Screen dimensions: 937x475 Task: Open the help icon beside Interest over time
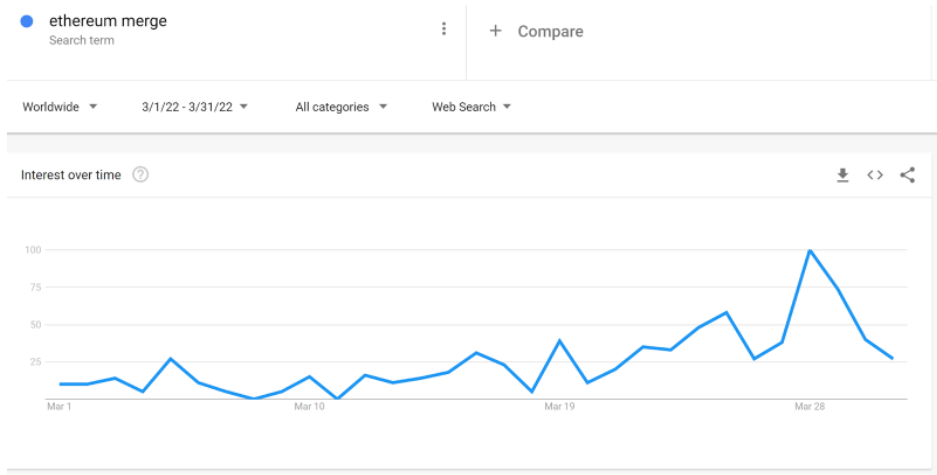tap(140, 174)
